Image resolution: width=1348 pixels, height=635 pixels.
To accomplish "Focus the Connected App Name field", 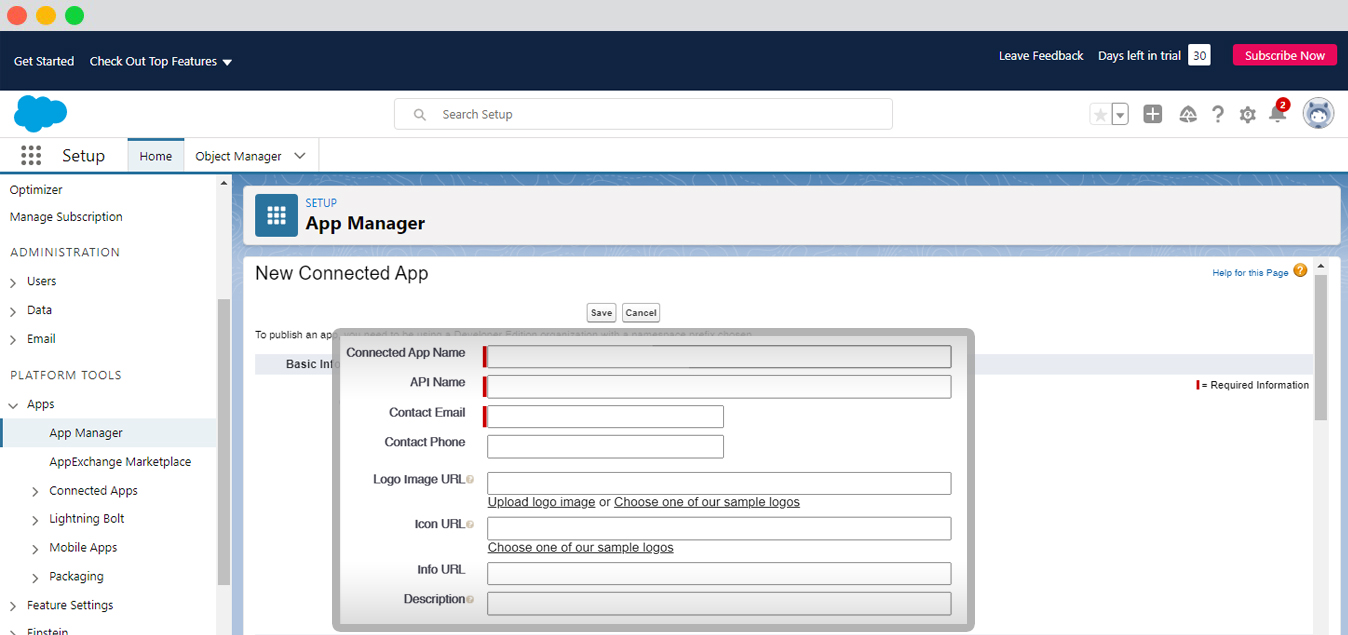I will 719,357.
